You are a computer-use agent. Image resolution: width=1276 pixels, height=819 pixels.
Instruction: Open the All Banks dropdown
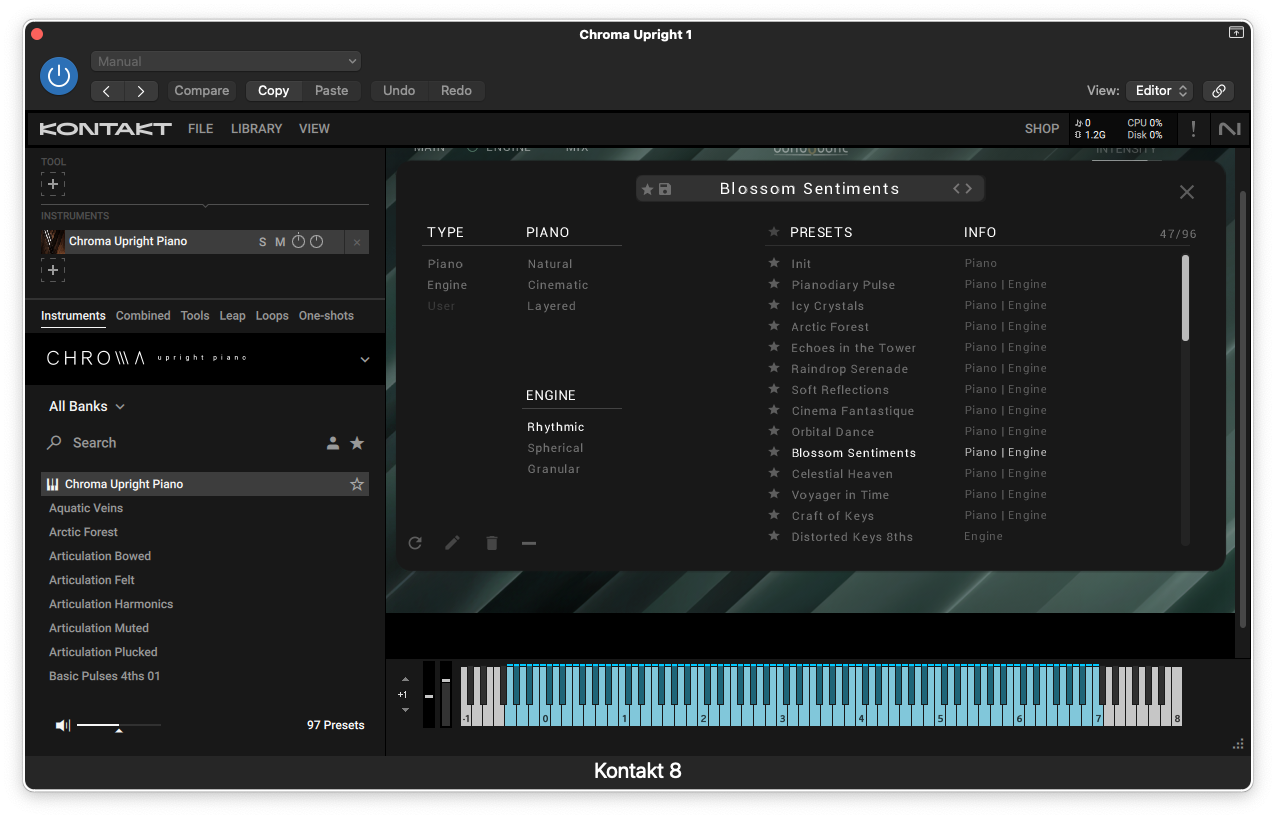tap(87, 406)
